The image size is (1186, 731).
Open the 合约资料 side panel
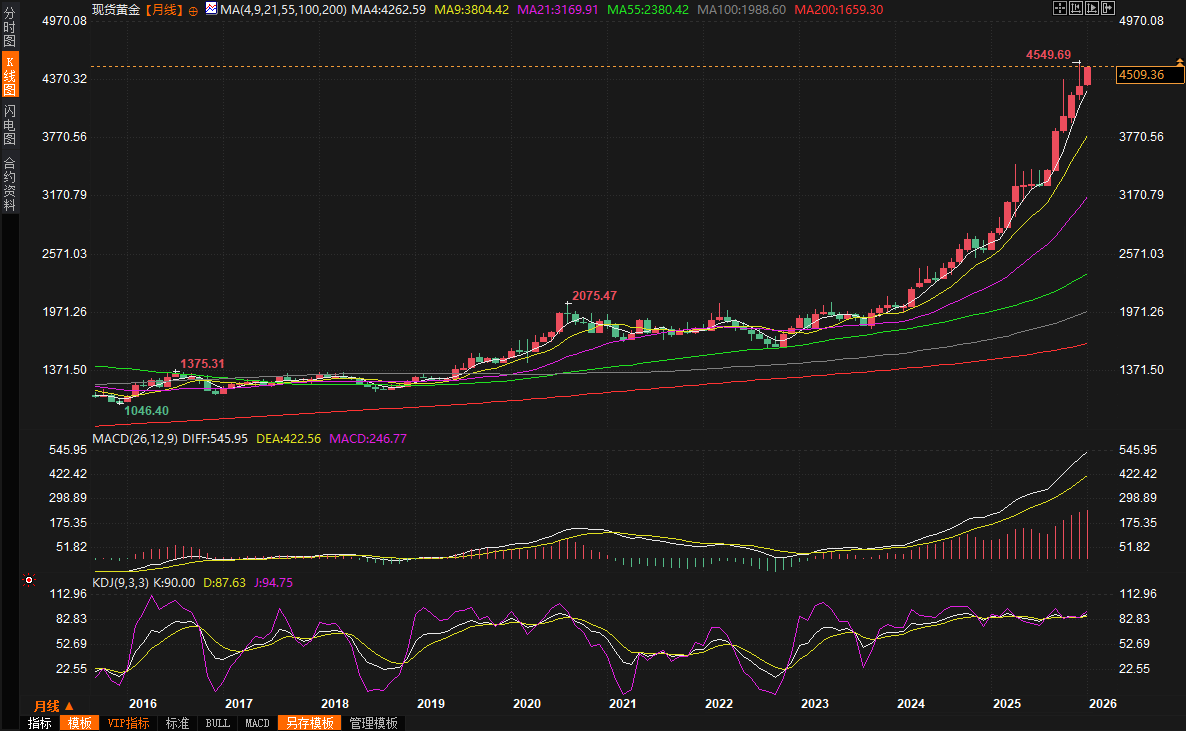[x=9, y=184]
